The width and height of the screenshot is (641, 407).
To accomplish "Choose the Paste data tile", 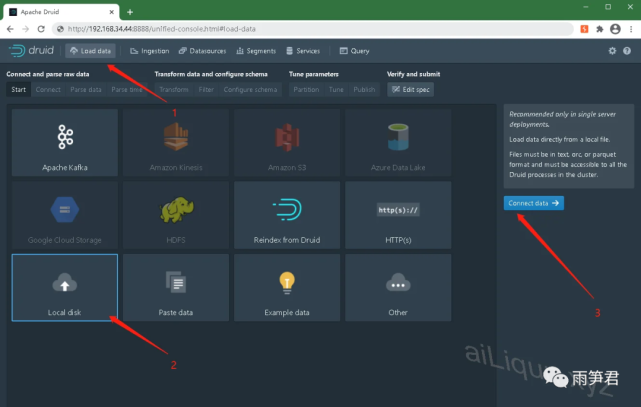I will [x=176, y=288].
